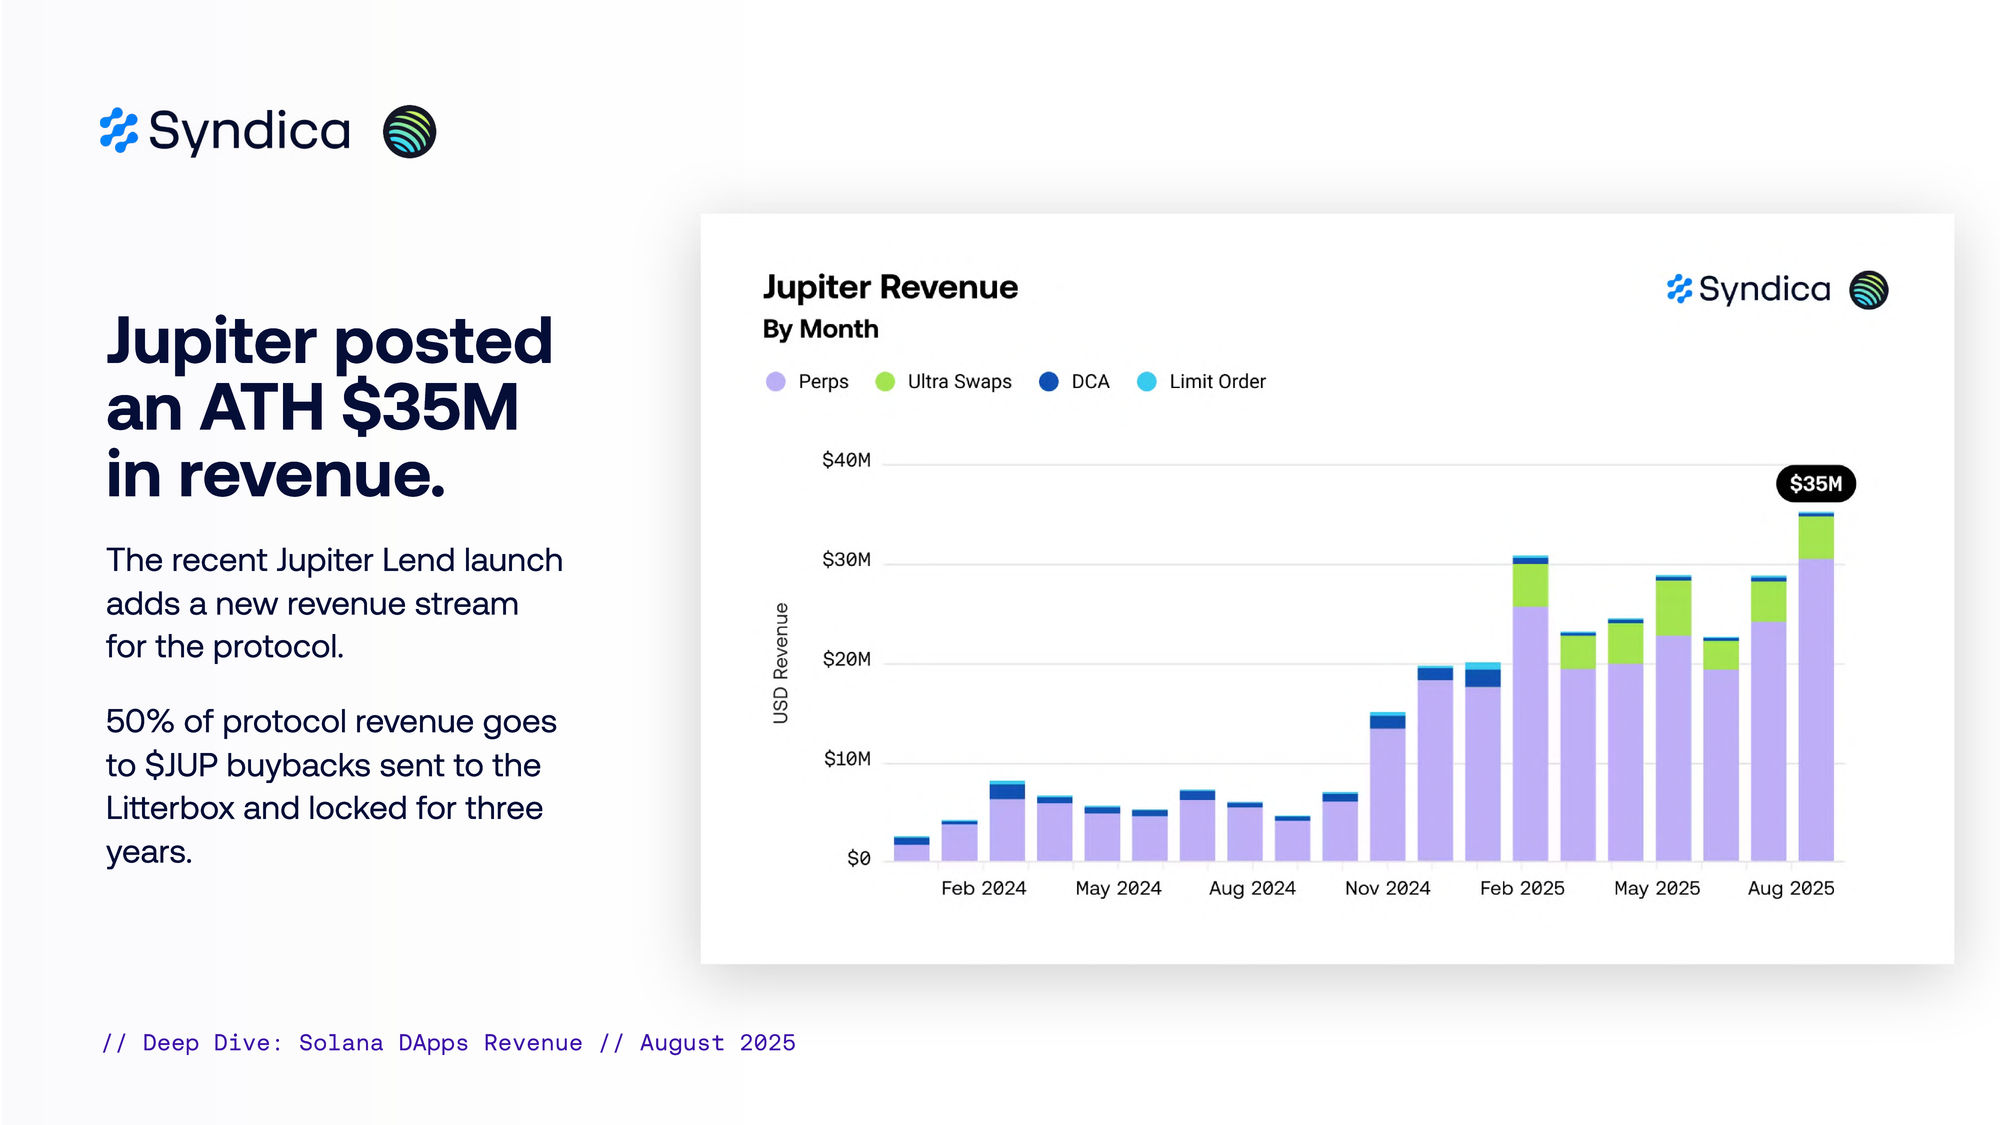2000x1125 pixels.
Task: Click the Jupiter logo inside the chart card
Action: coord(1868,290)
